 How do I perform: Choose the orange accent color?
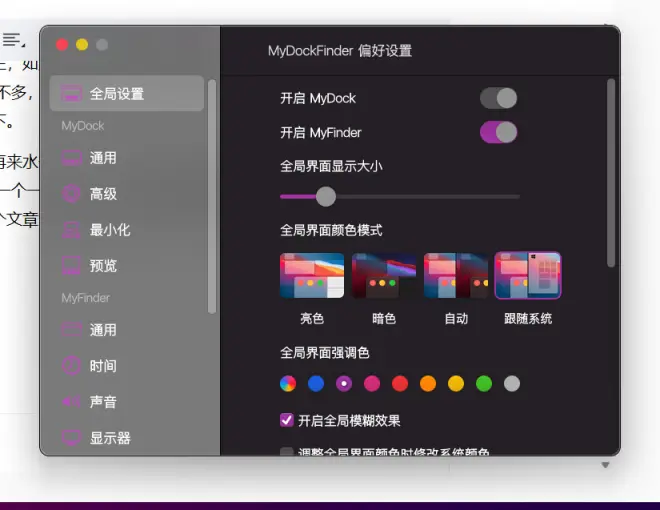point(428,383)
